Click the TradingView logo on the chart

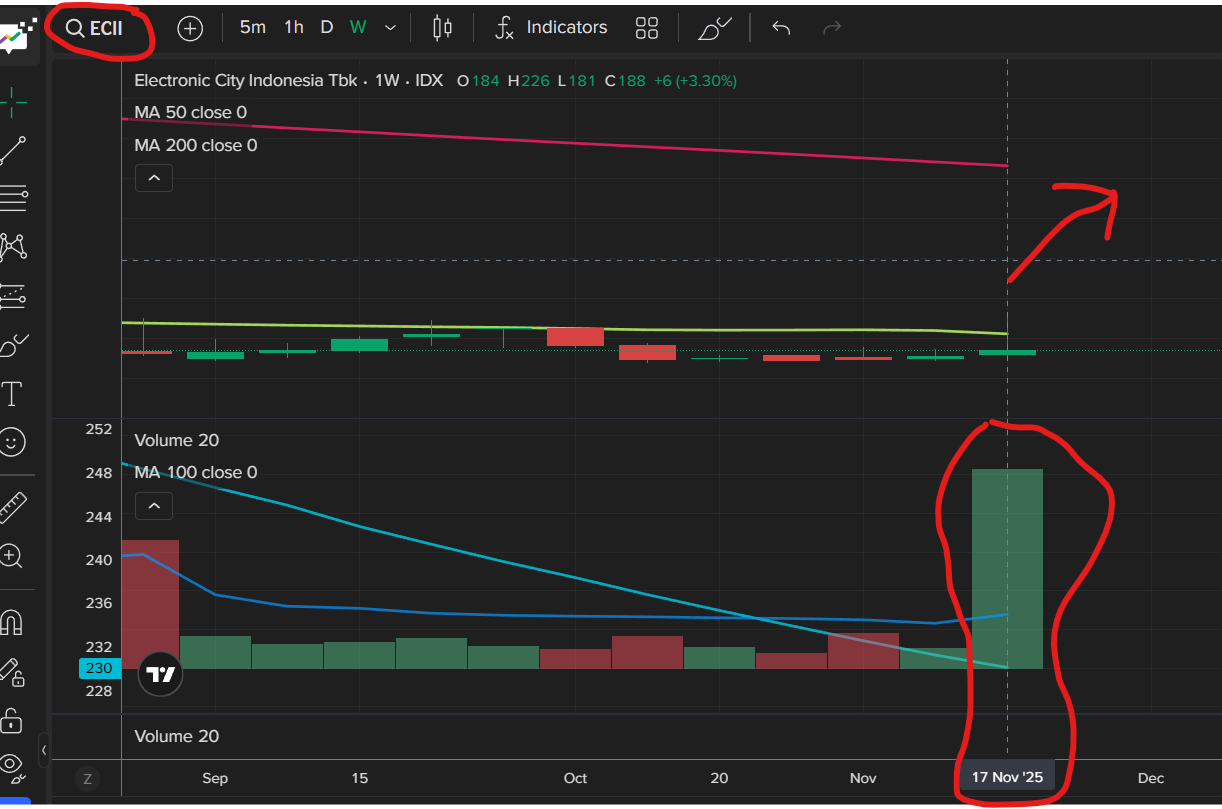(x=160, y=674)
